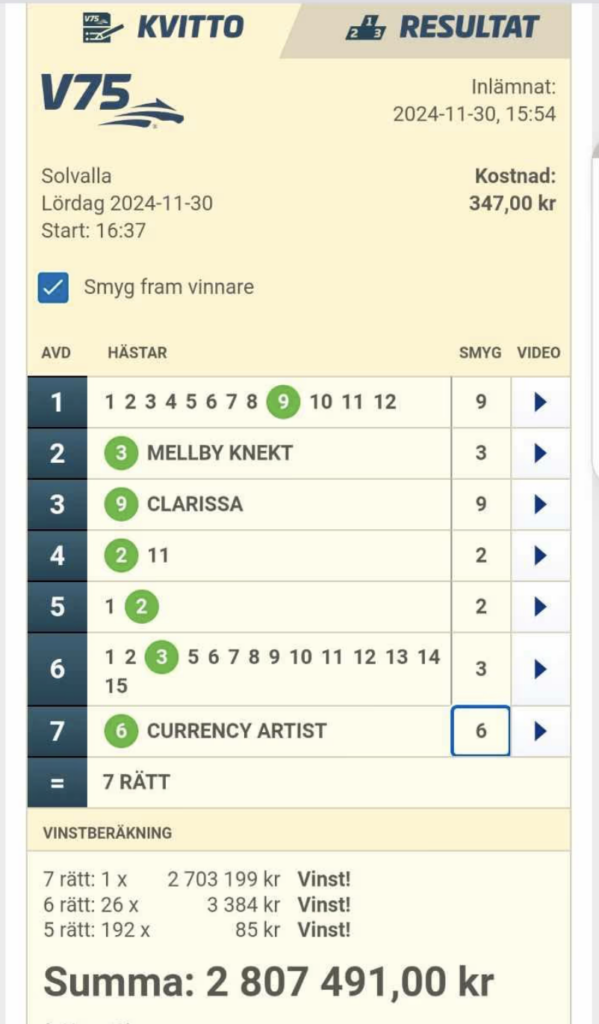599x1024 pixels.
Task: Play the video for race 5
Action: pos(540,606)
